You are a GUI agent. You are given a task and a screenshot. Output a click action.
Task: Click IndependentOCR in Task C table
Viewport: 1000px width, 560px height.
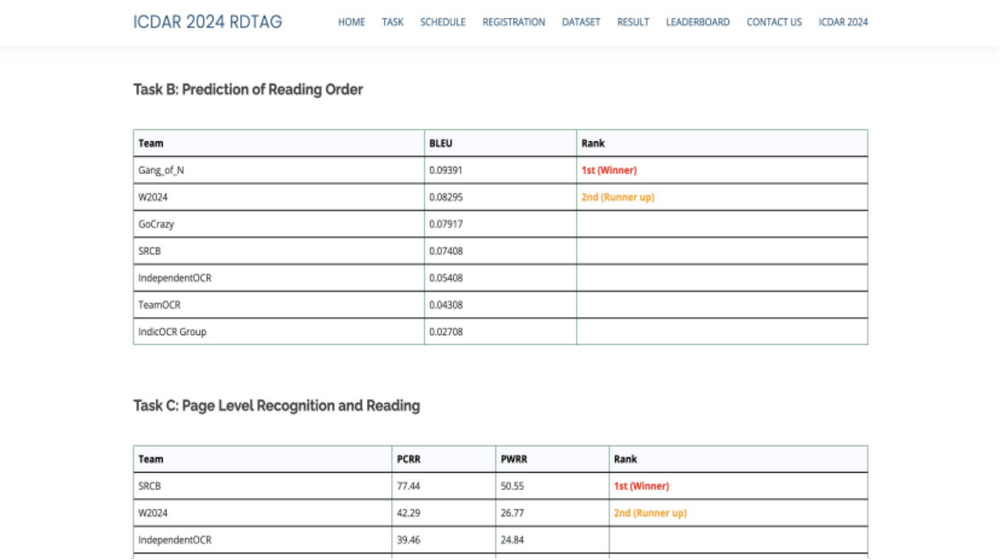(x=175, y=540)
